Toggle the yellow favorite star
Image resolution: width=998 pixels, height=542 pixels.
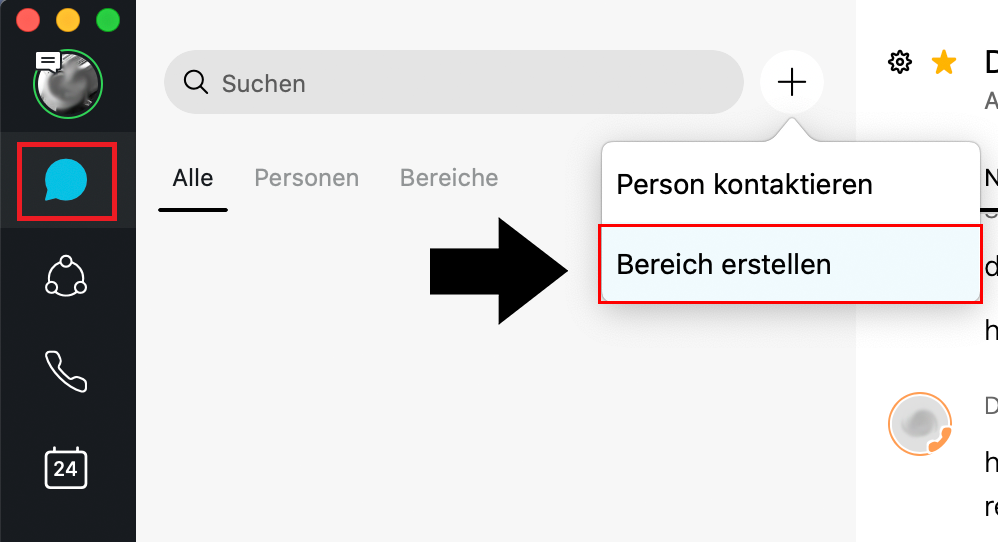(x=943, y=63)
